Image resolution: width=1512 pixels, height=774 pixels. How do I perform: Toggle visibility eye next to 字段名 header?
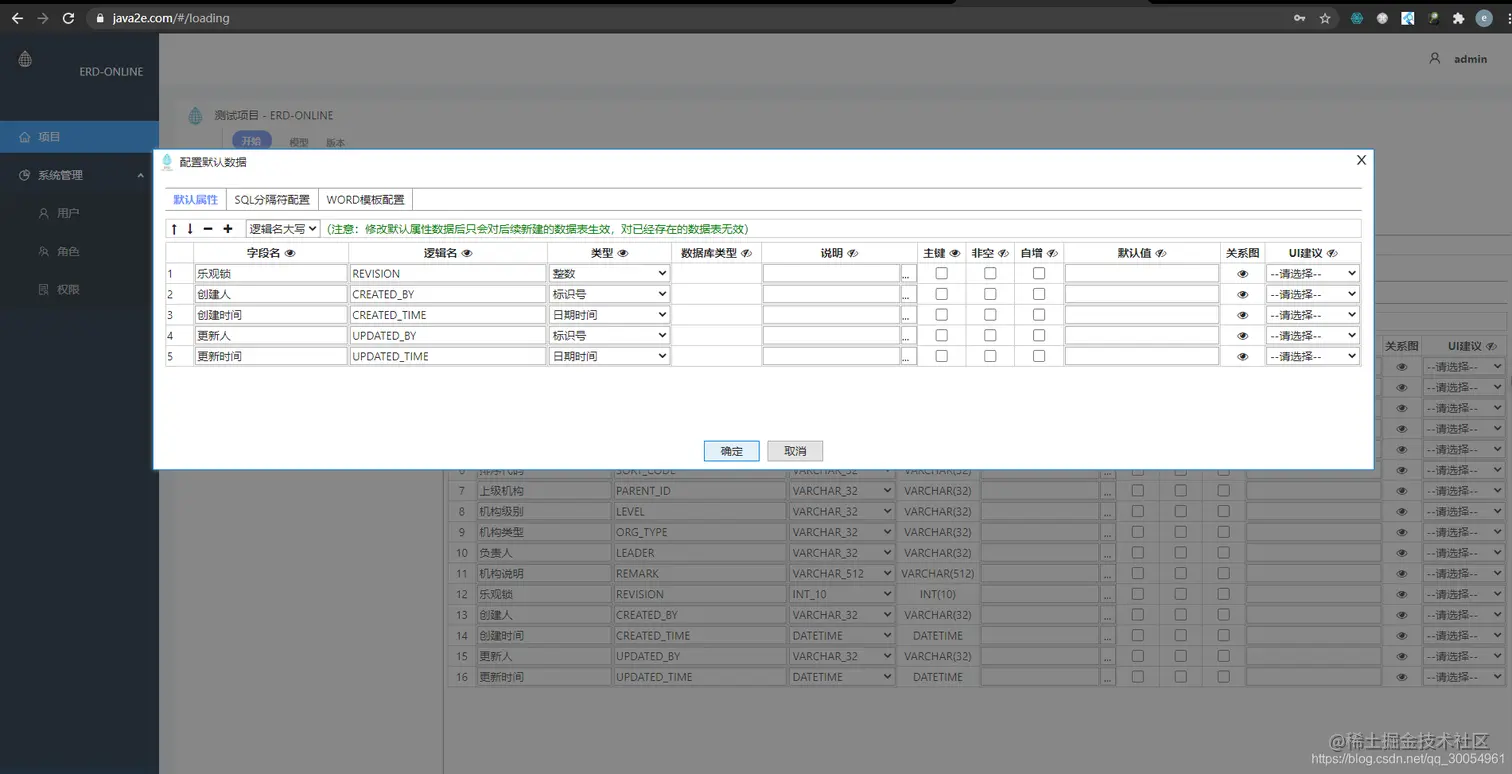point(290,254)
